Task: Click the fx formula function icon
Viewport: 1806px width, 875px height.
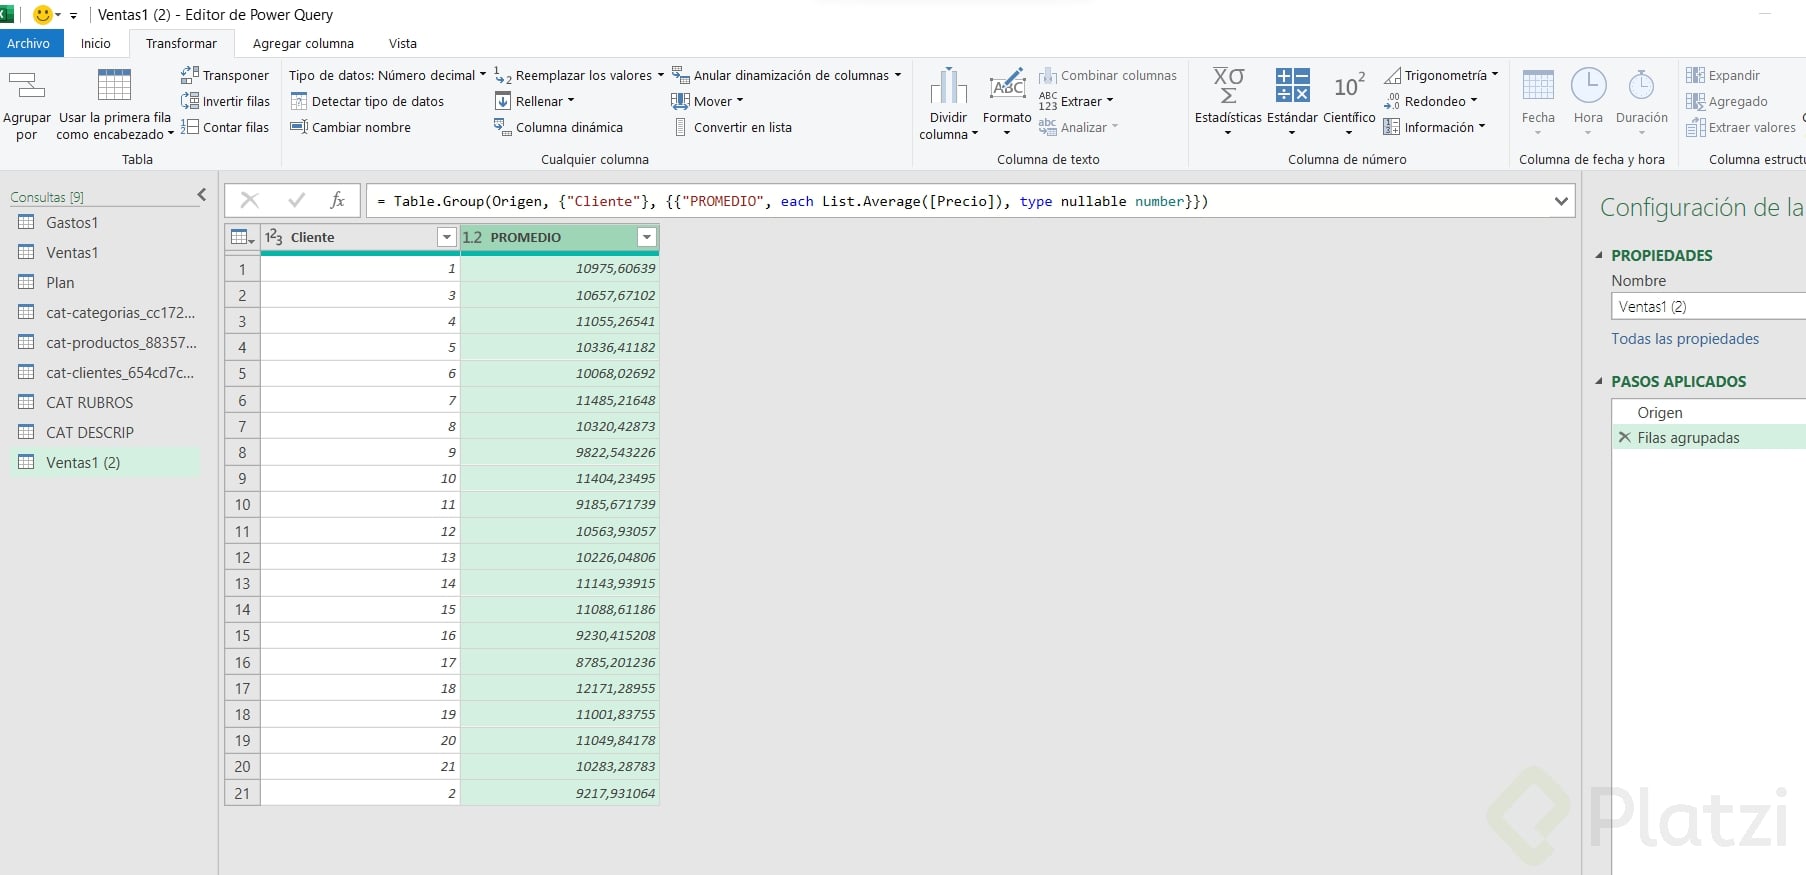Action: click(338, 201)
